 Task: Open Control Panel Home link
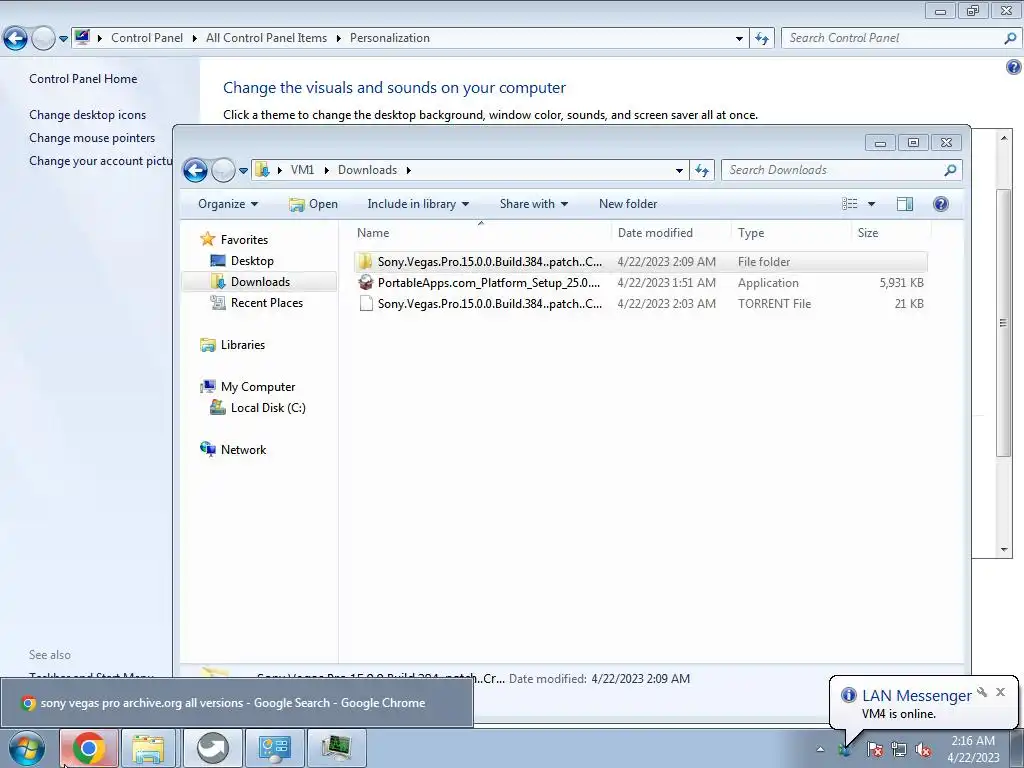(83, 79)
